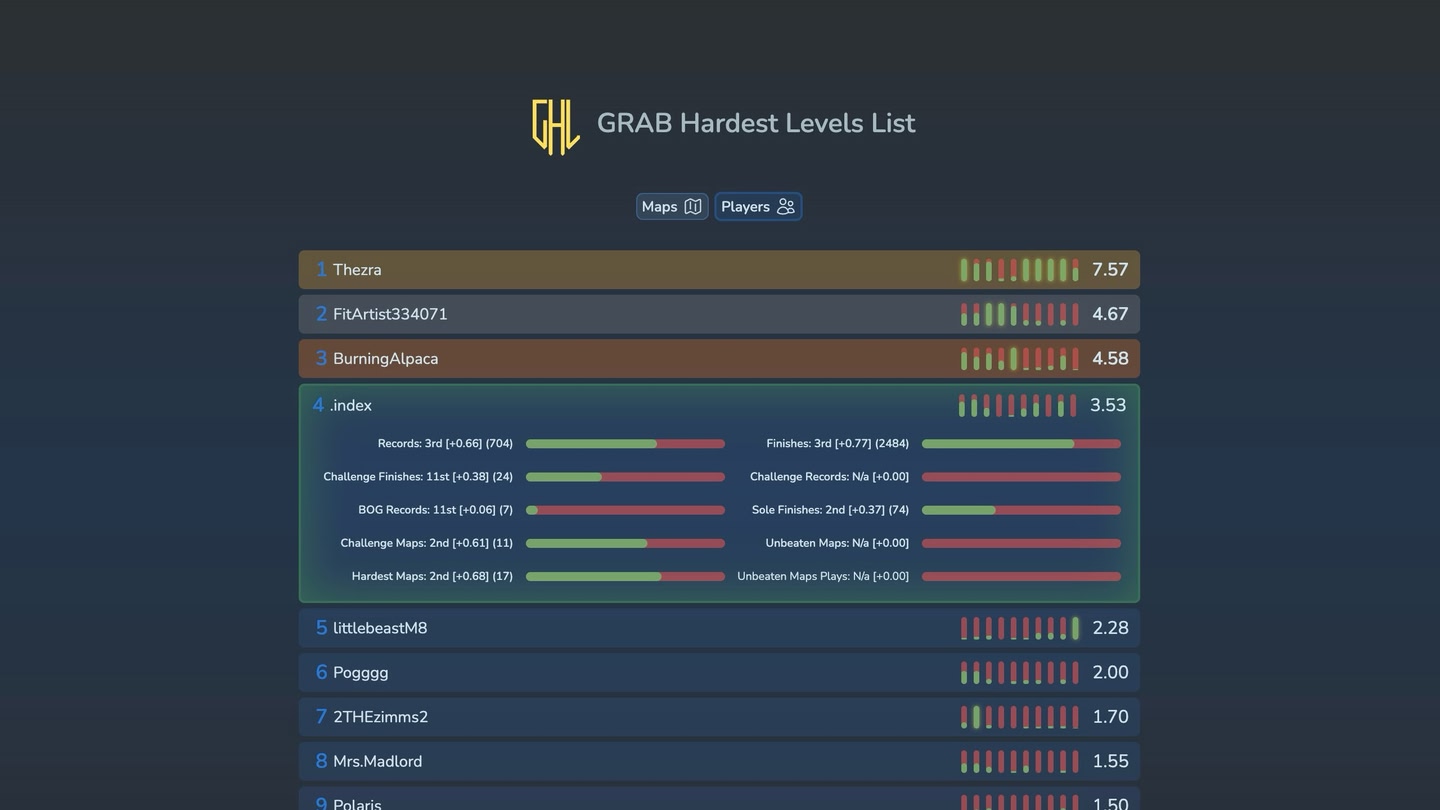Click the map icon in the Maps tab
The width and height of the screenshot is (1440, 810).
pyautogui.click(x=693, y=207)
